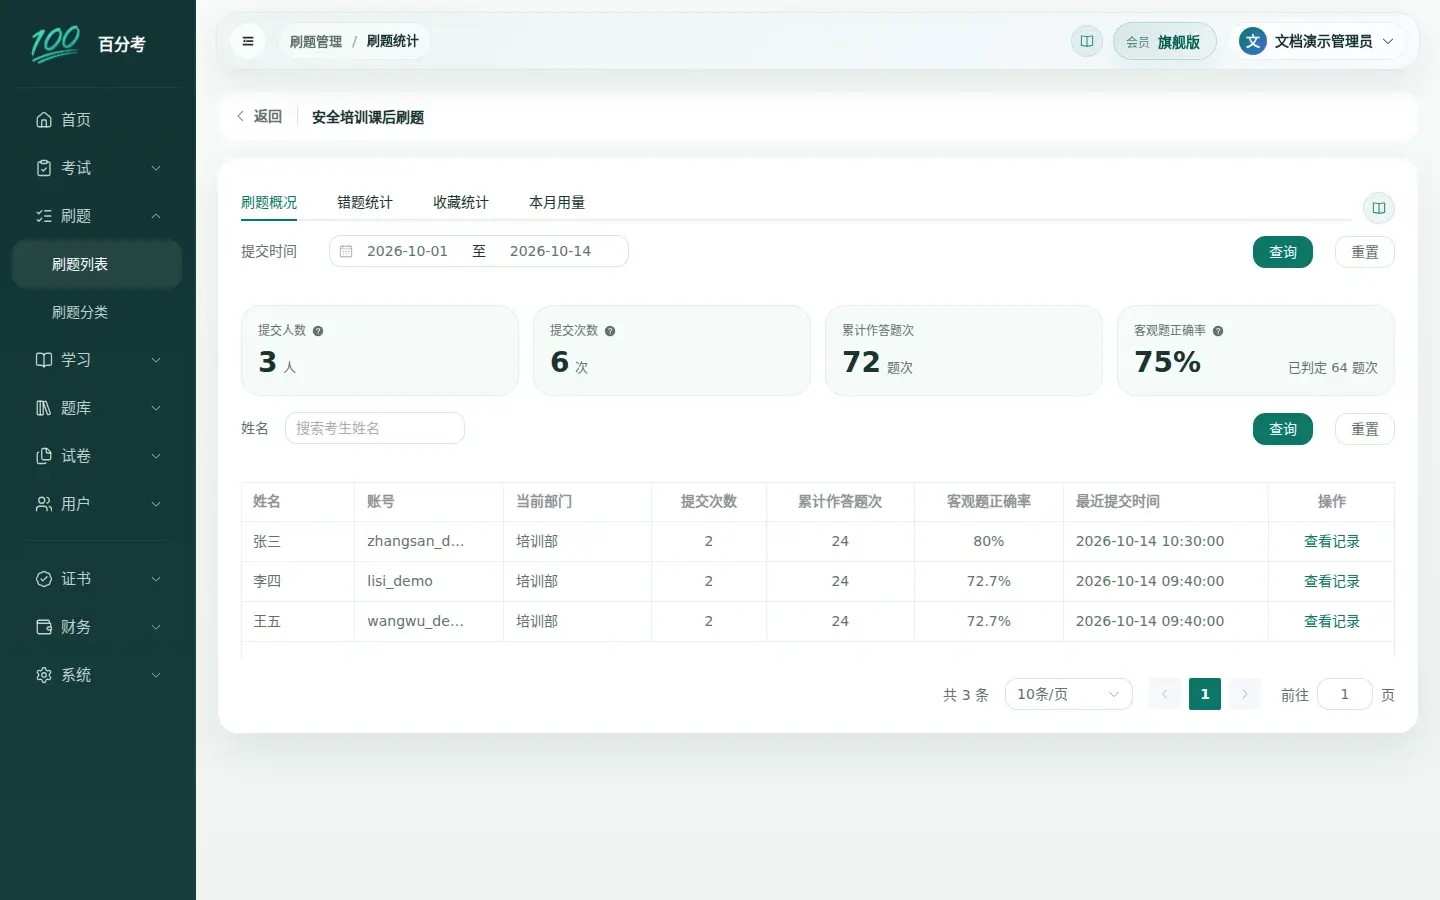Click the blue 文 user avatar
The height and width of the screenshot is (900, 1440).
(x=1253, y=42)
